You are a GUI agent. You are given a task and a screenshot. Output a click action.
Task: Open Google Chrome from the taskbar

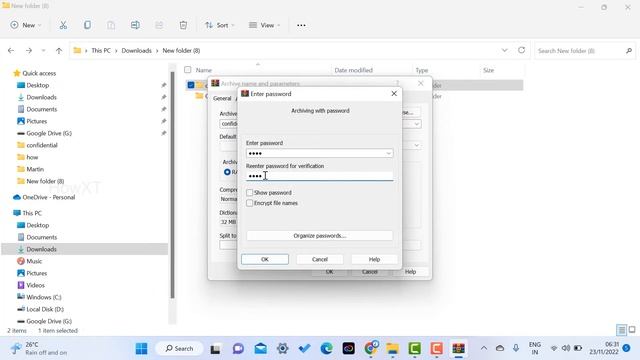point(371,349)
